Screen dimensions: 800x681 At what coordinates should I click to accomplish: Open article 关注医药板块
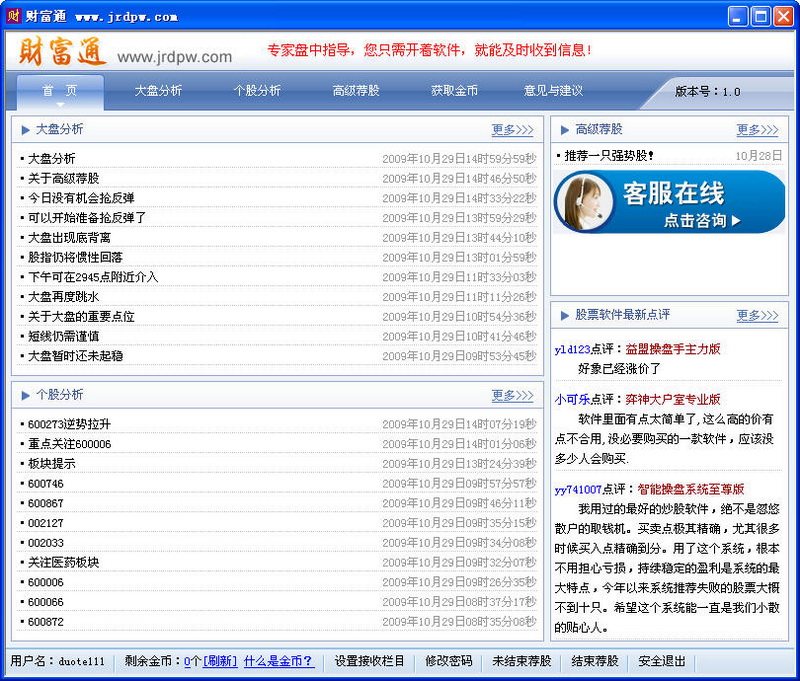(x=64, y=563)
